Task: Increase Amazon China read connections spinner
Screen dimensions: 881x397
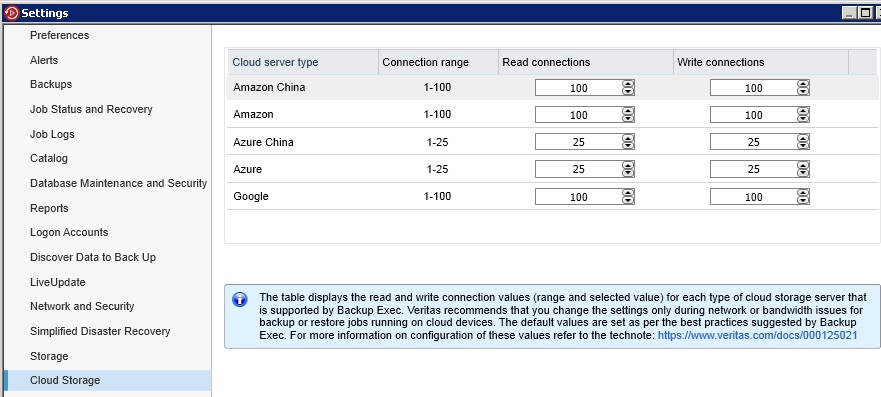Action: [x=628, y=84]
